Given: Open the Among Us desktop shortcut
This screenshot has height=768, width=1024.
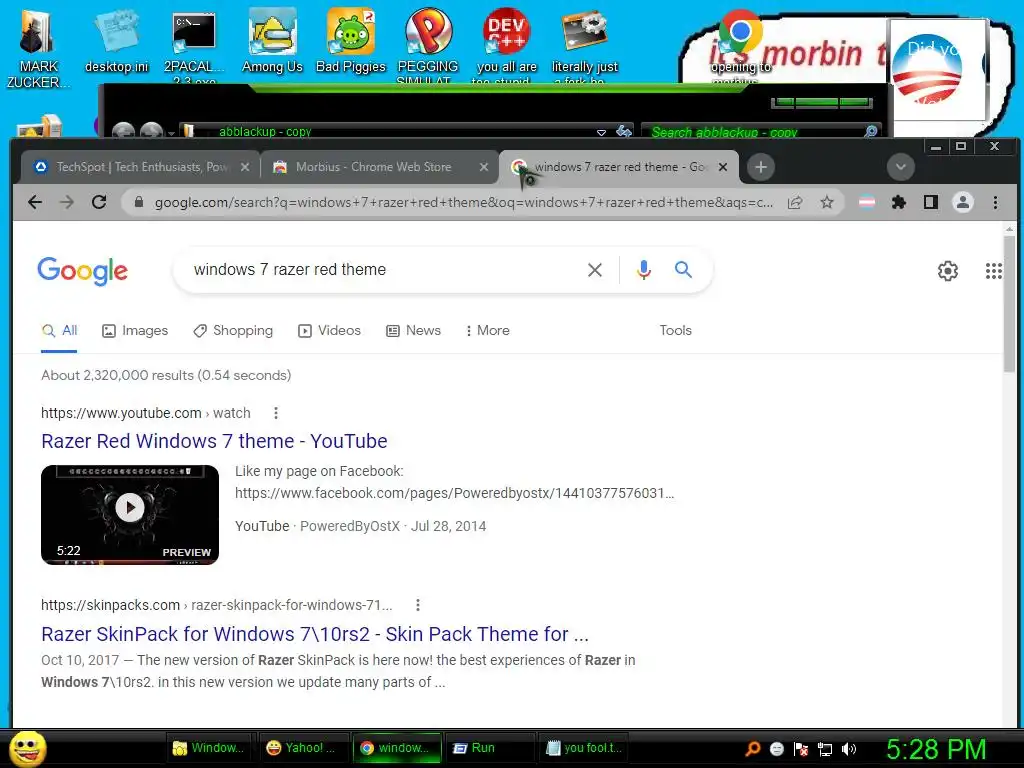Looking at the screenshot, I should click(272, 42).
